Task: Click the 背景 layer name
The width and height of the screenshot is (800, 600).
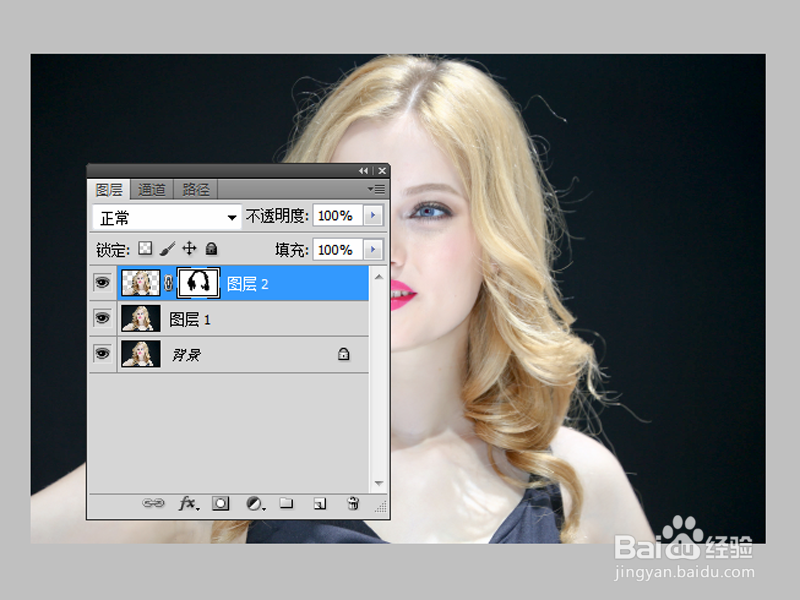Action: point(186,355)
